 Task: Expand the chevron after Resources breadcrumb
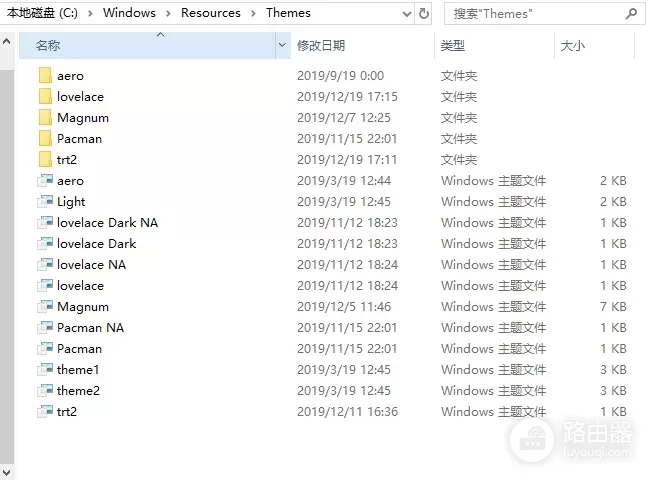[x=253, y=14]
